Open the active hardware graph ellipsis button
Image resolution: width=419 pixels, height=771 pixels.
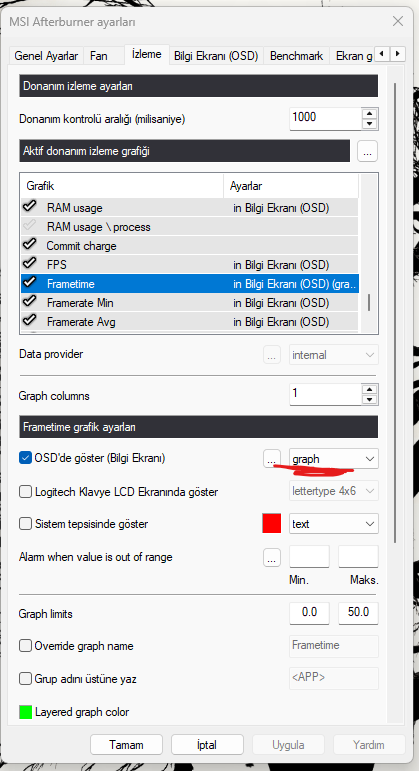367,151
